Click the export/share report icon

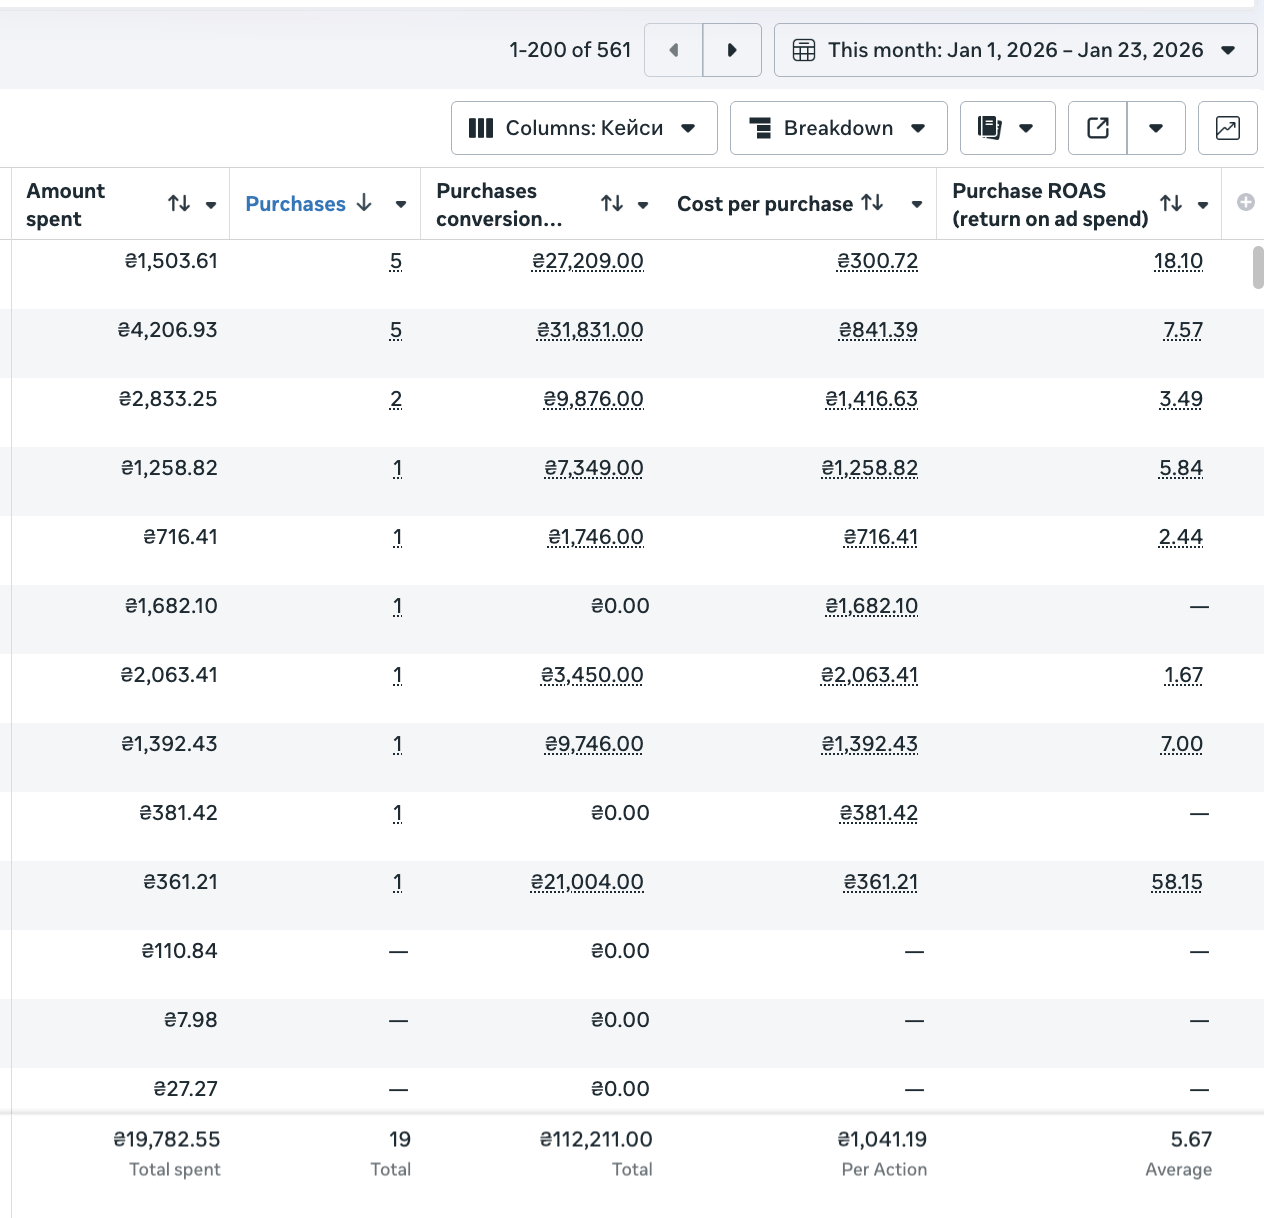point(1098,128)
